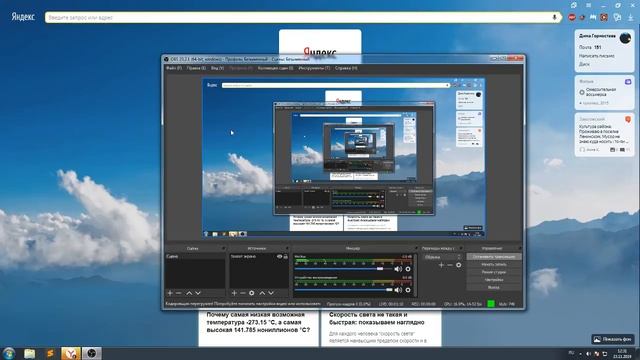The width and height of the screenshot is (640, 360).
Task: Open the Диск link in Yandex widget
Action: coord(584,64)
